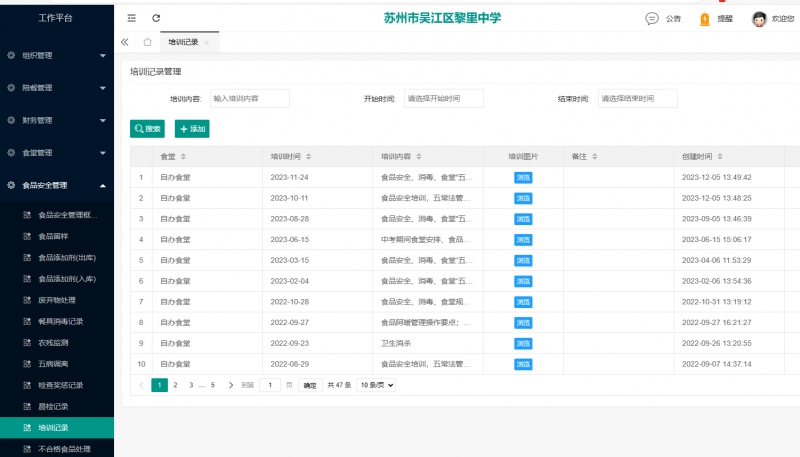Click 浏览 button for the 2023-11-24 record

tap(523, 177)
